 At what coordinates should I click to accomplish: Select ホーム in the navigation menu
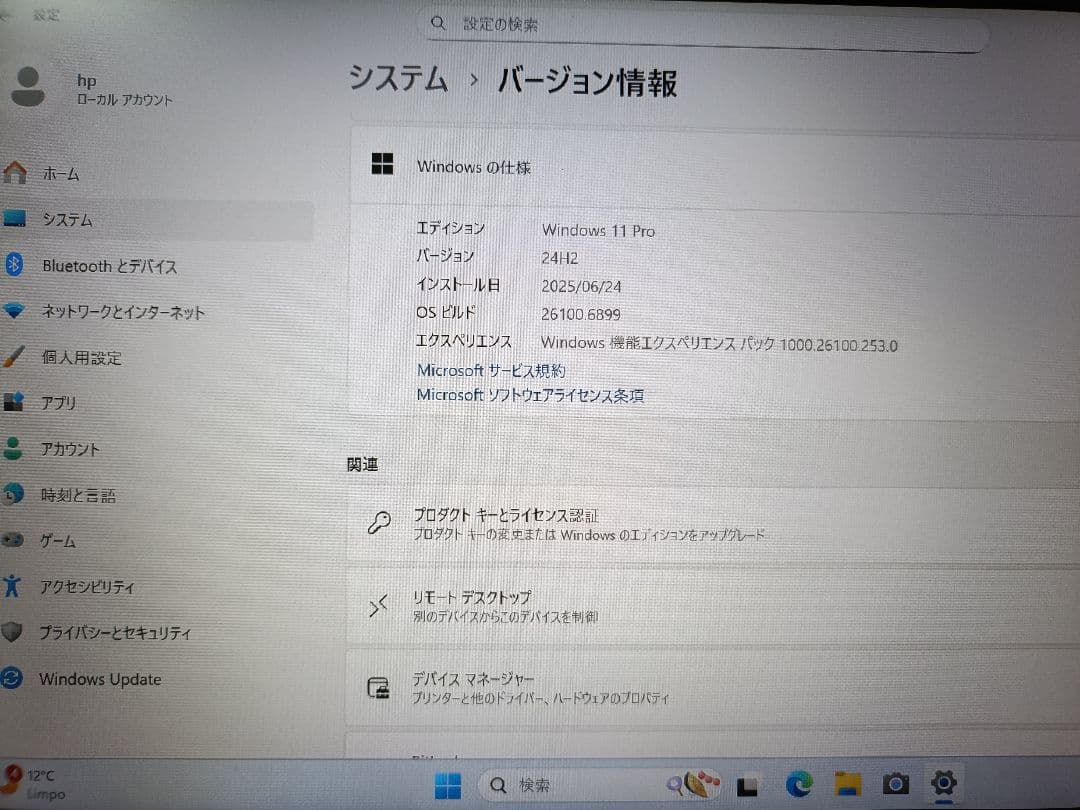coord(62,173)
